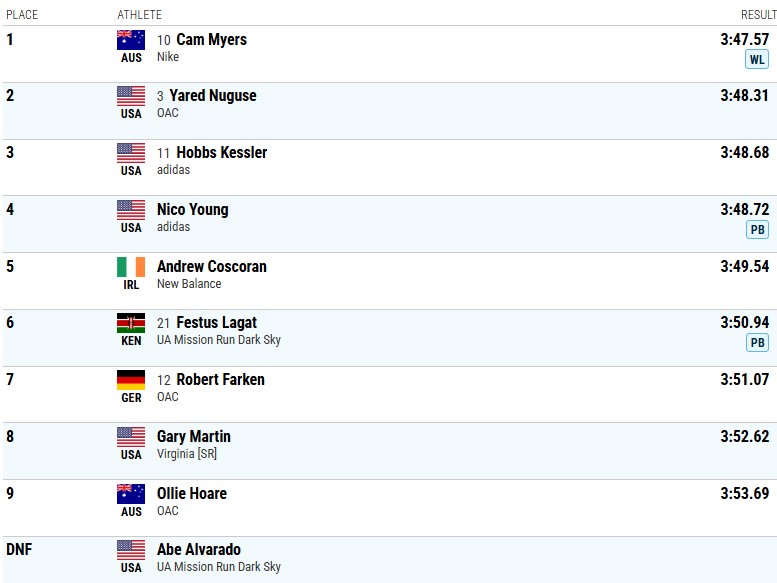Open Gary Martin's athlete profile
777x583 pixels.
(x=193, y=437)
